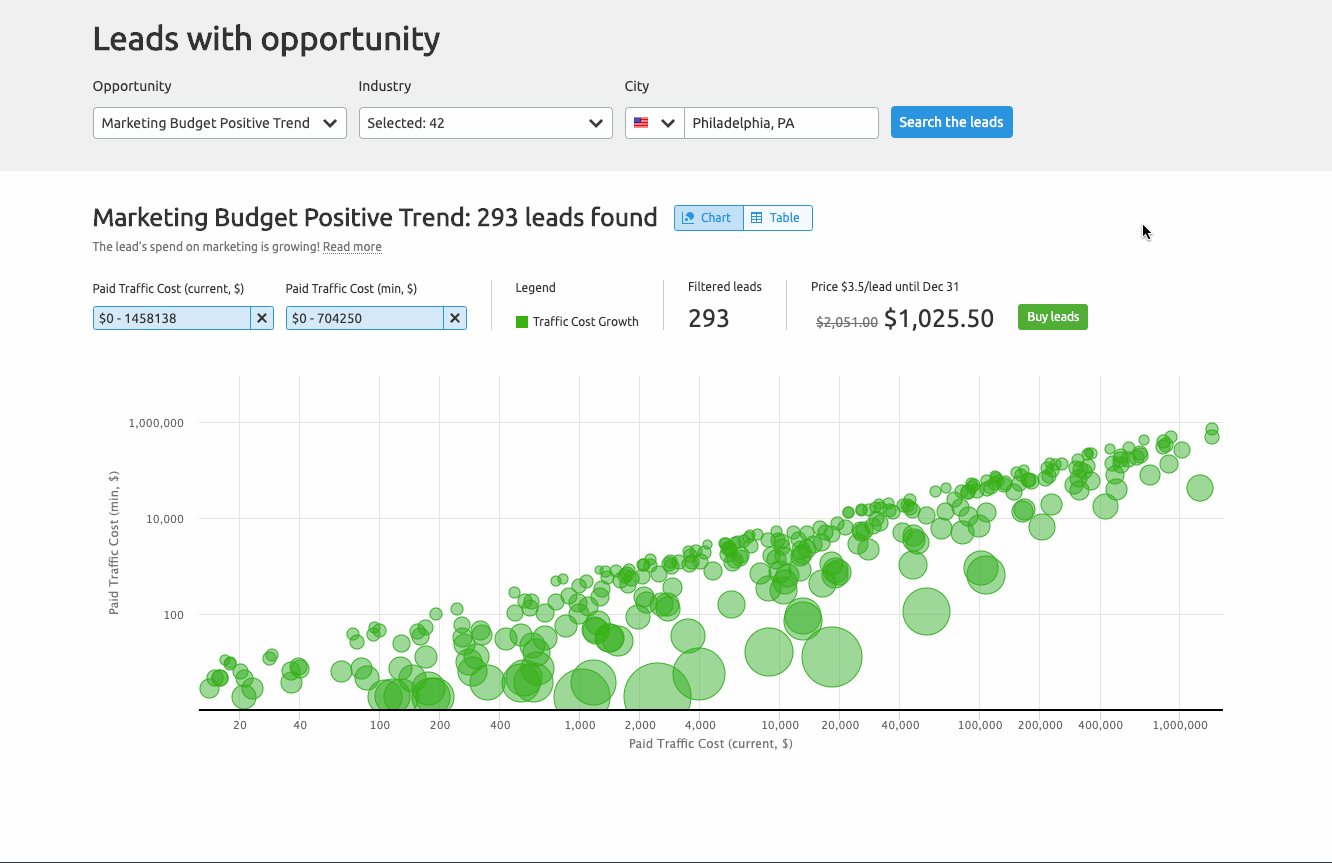Switch to the Chart view tab
Image resolution: width=1332 pixels, height=863 pixels.
pos(708,218)
